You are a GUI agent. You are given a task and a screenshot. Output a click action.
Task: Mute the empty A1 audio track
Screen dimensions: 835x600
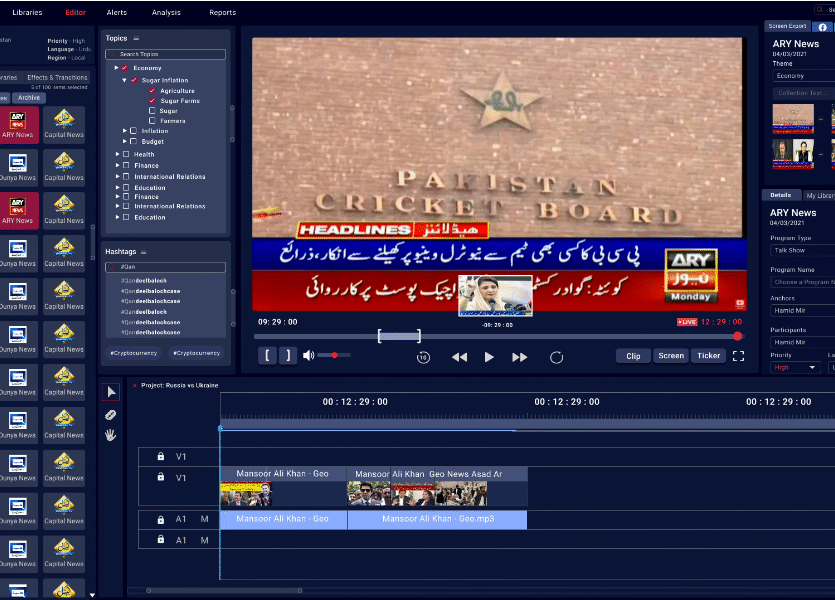click(x=204, y=540)
